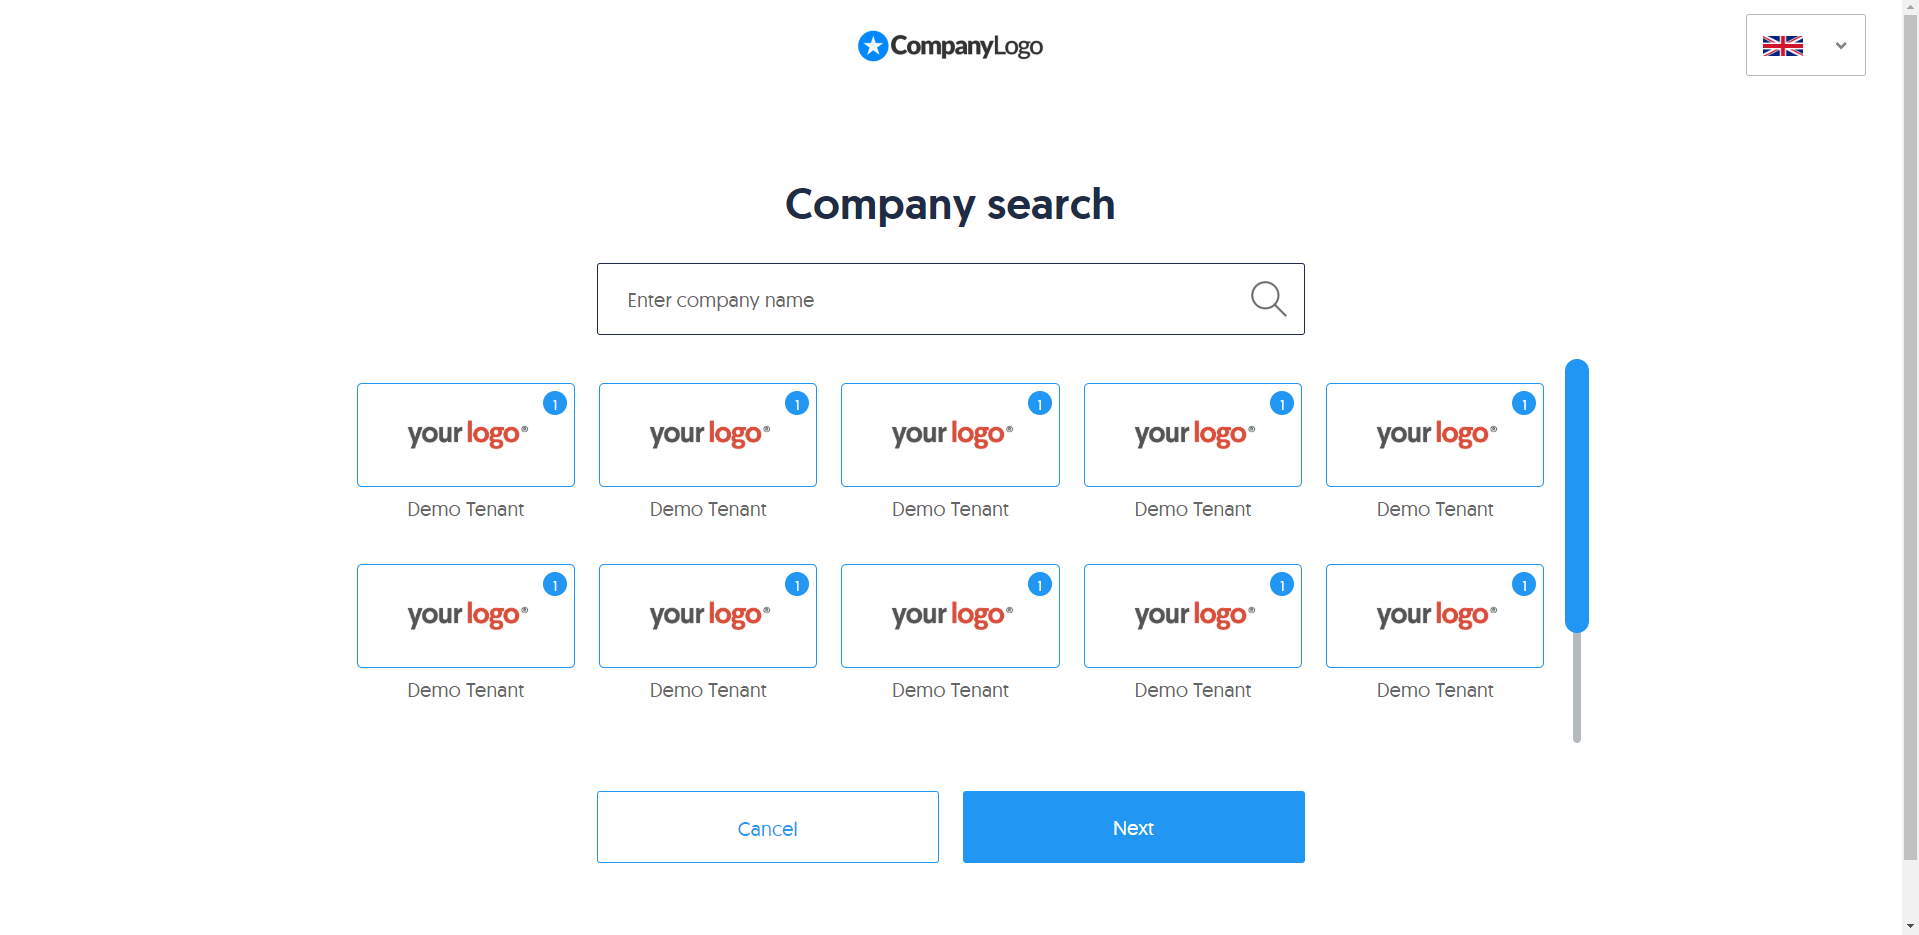This screenshot has height=935, width=1919.
Task: Click info badge on last top-row tenant card
Action: pos(1524,403)
